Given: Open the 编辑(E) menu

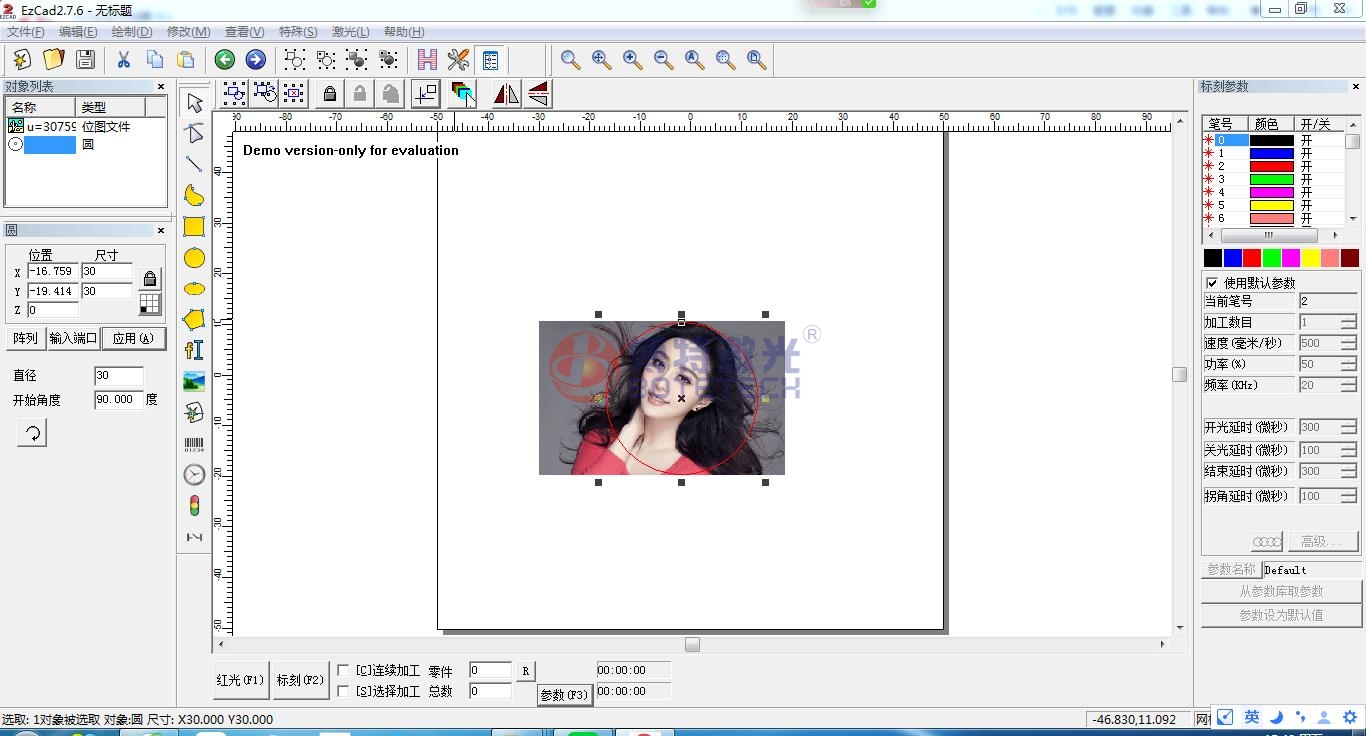Looking at the screenshot, I should [78, 32].
